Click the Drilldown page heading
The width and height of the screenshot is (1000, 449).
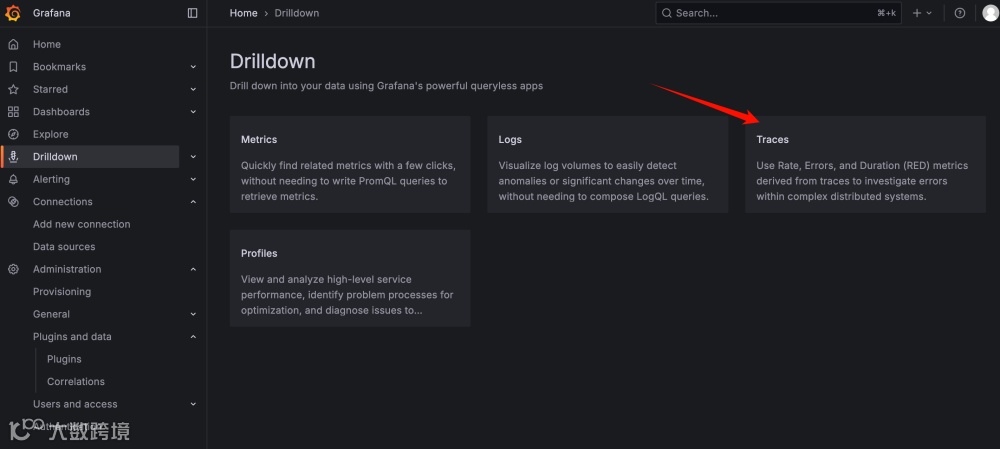(272, 61)
